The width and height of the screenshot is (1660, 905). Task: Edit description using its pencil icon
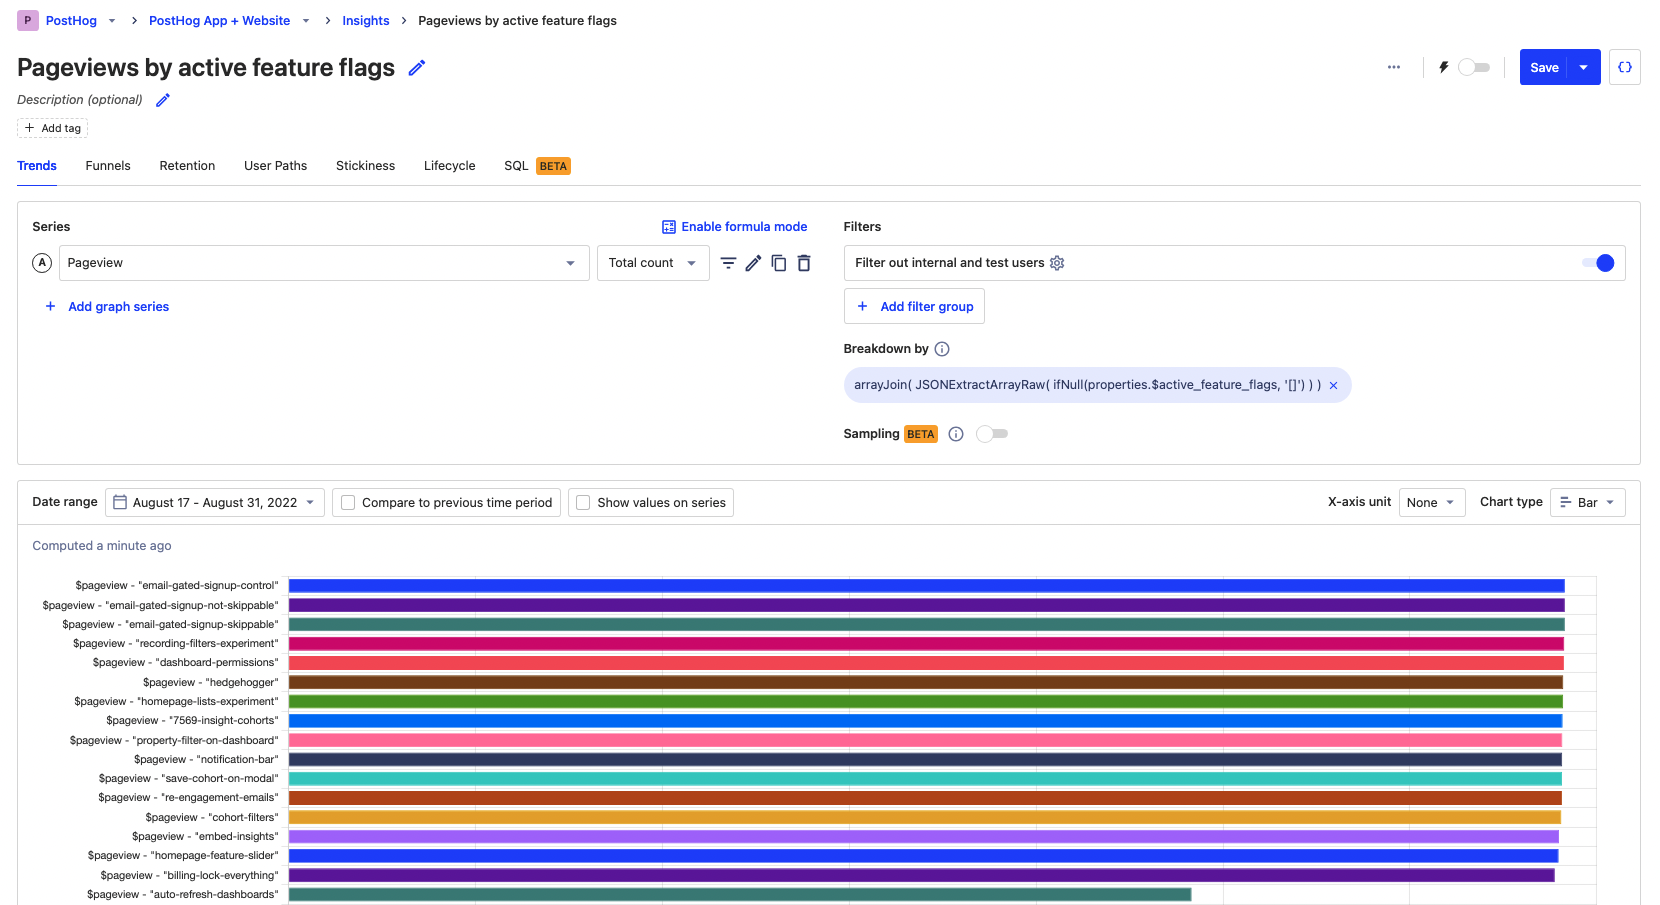coord(163,100)
